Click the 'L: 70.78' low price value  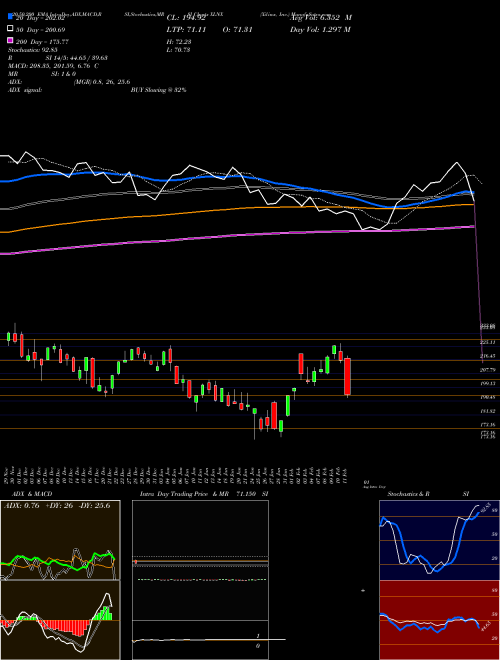point(178,50)
